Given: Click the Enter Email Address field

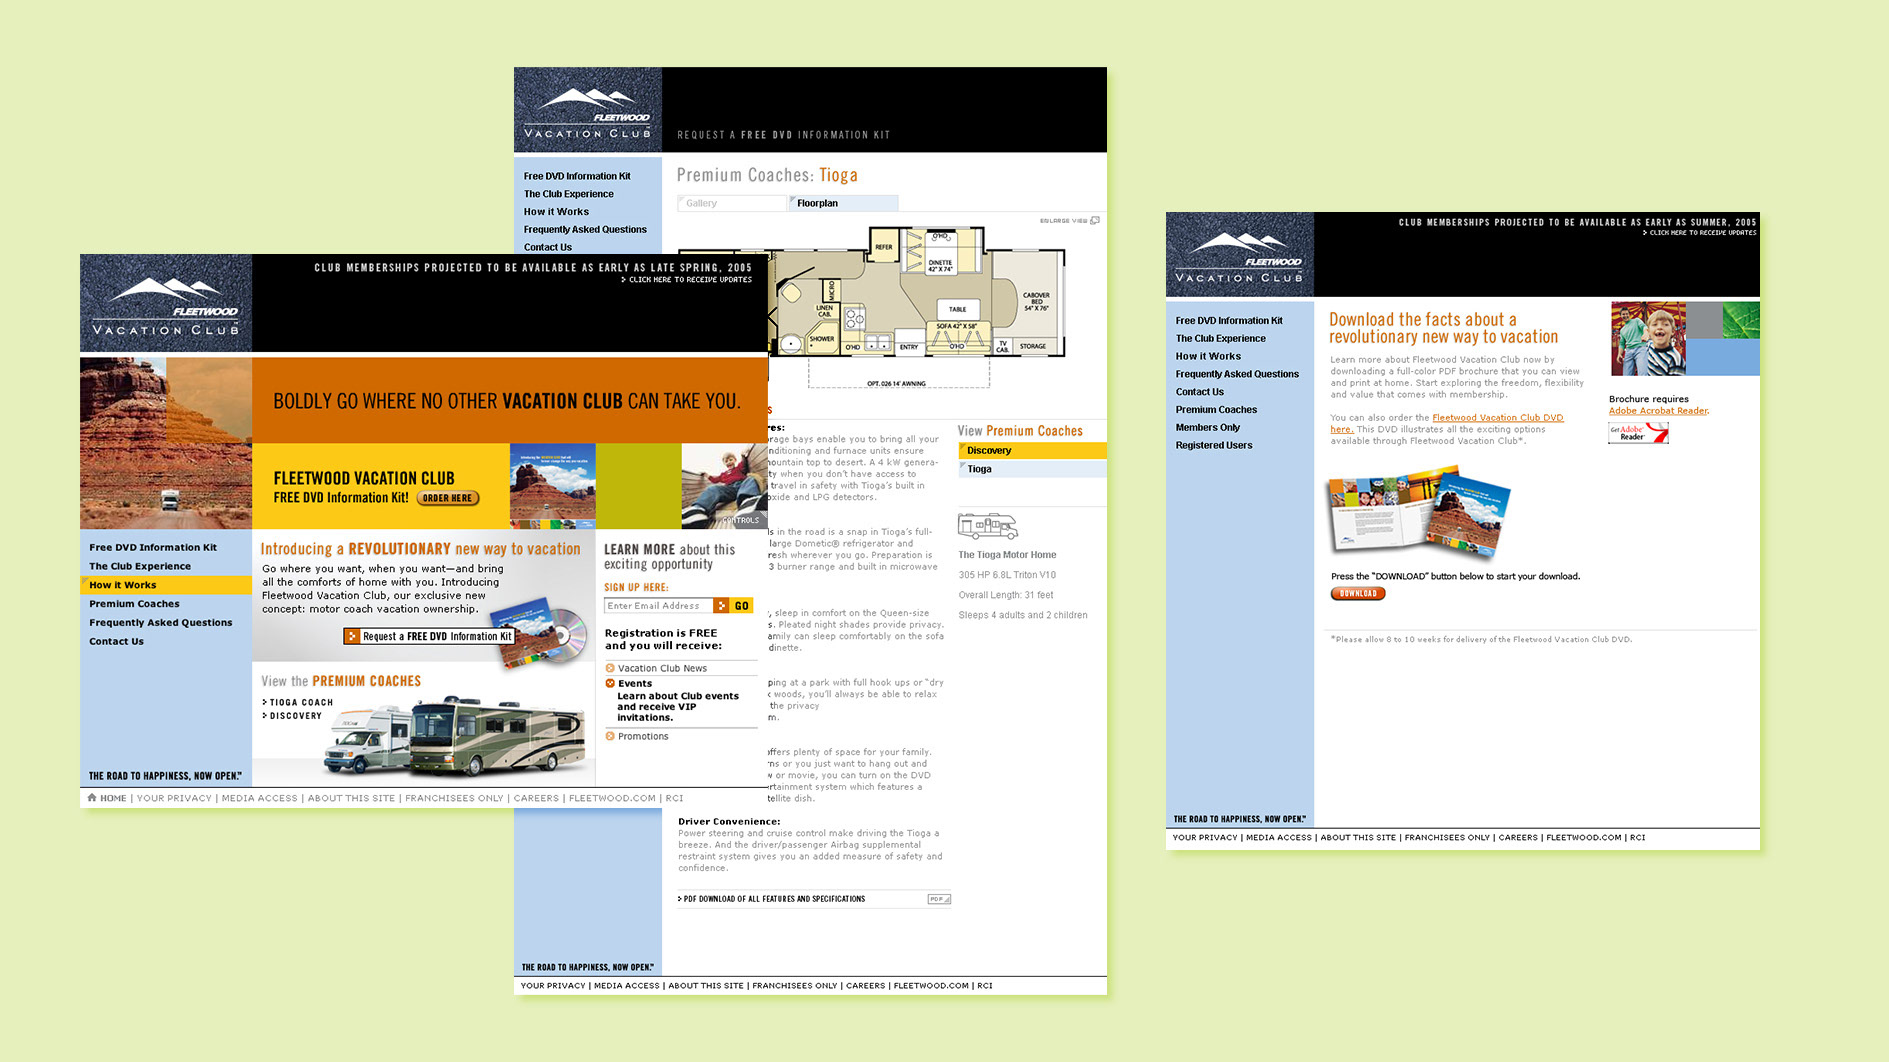Looking at the screenshot, I should pos(658,606).
